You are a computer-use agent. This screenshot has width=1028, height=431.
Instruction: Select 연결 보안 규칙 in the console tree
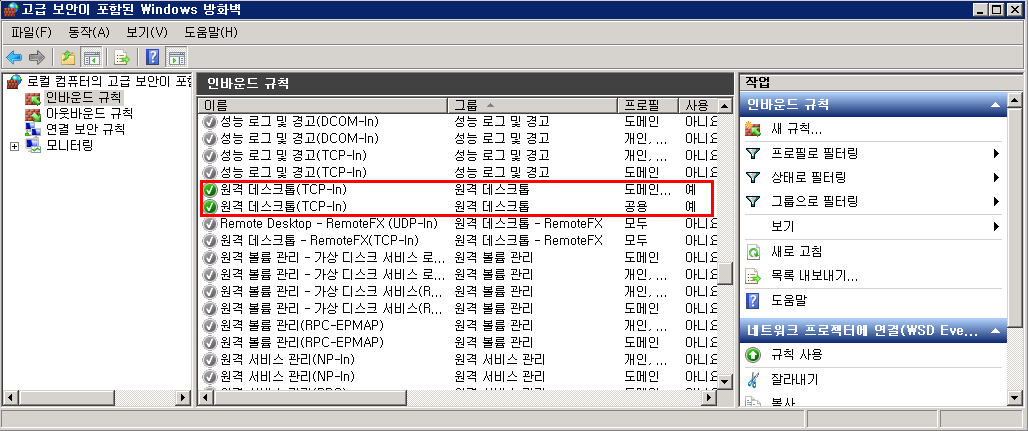(85, 129)
